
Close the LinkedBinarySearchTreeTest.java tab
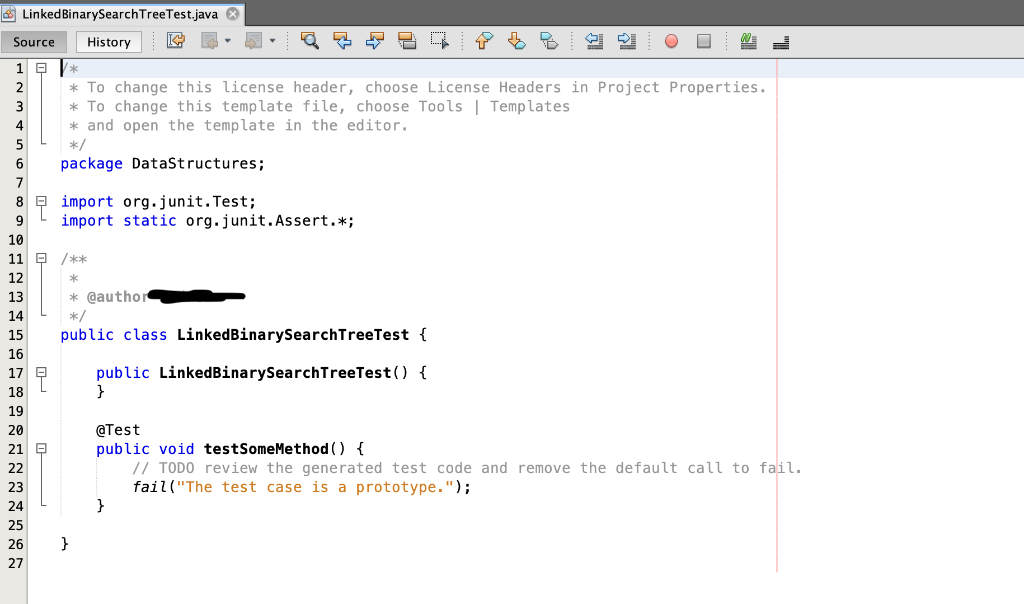(x=232, y=14)
